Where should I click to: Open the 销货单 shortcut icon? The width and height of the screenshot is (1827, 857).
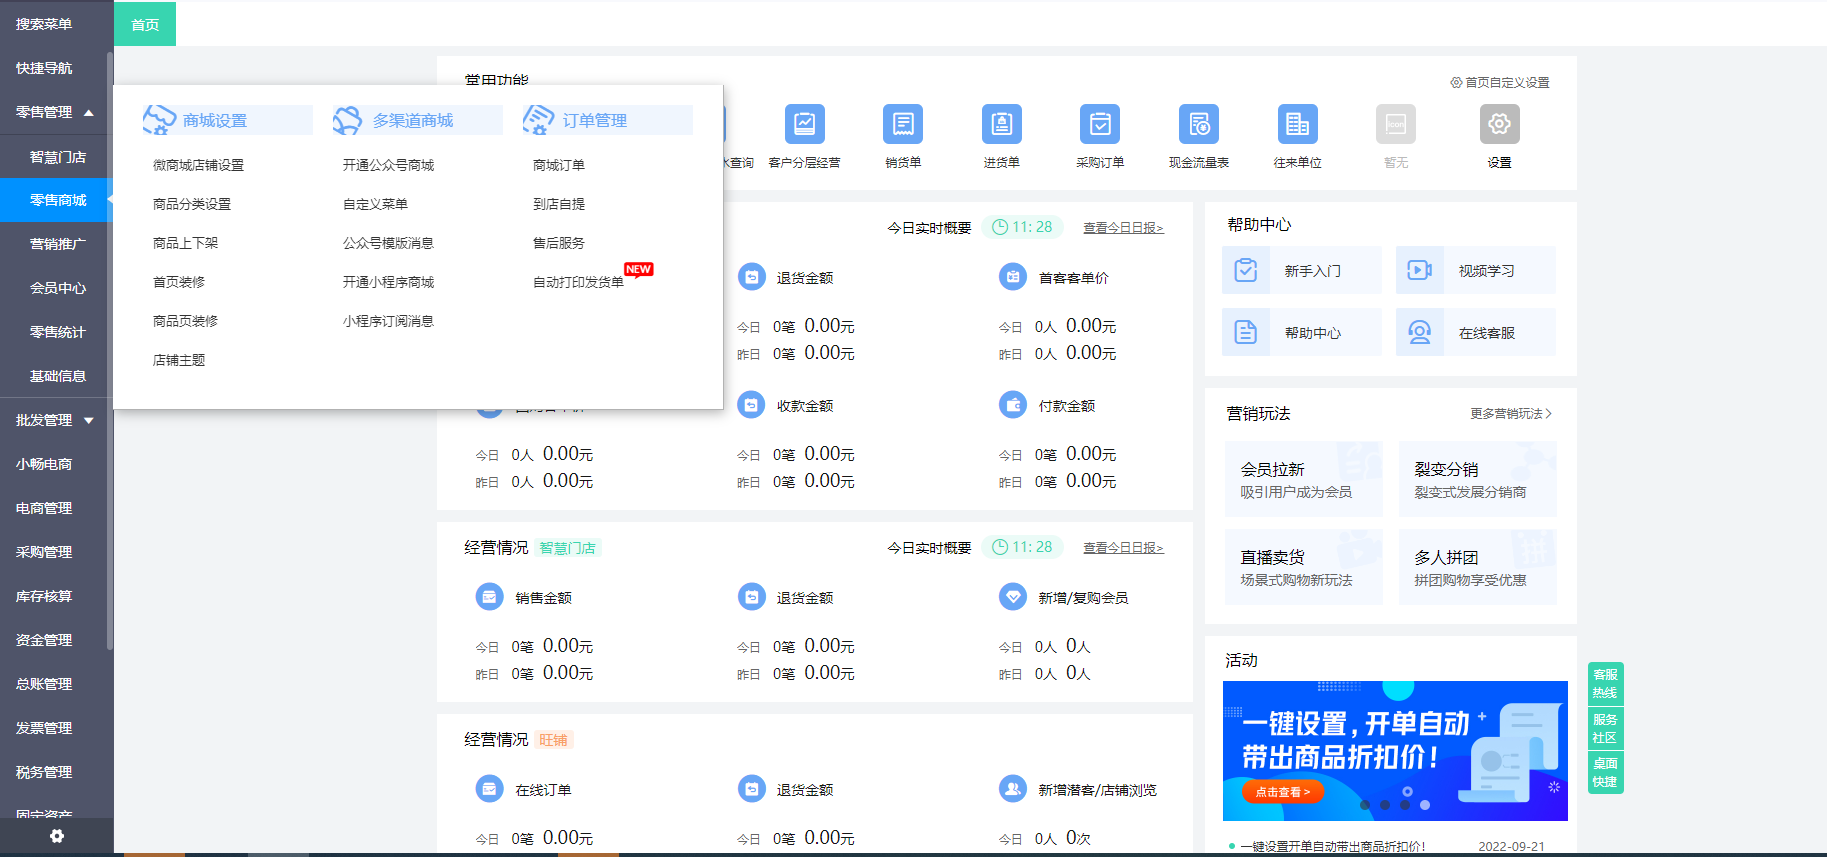pos(902,125)
